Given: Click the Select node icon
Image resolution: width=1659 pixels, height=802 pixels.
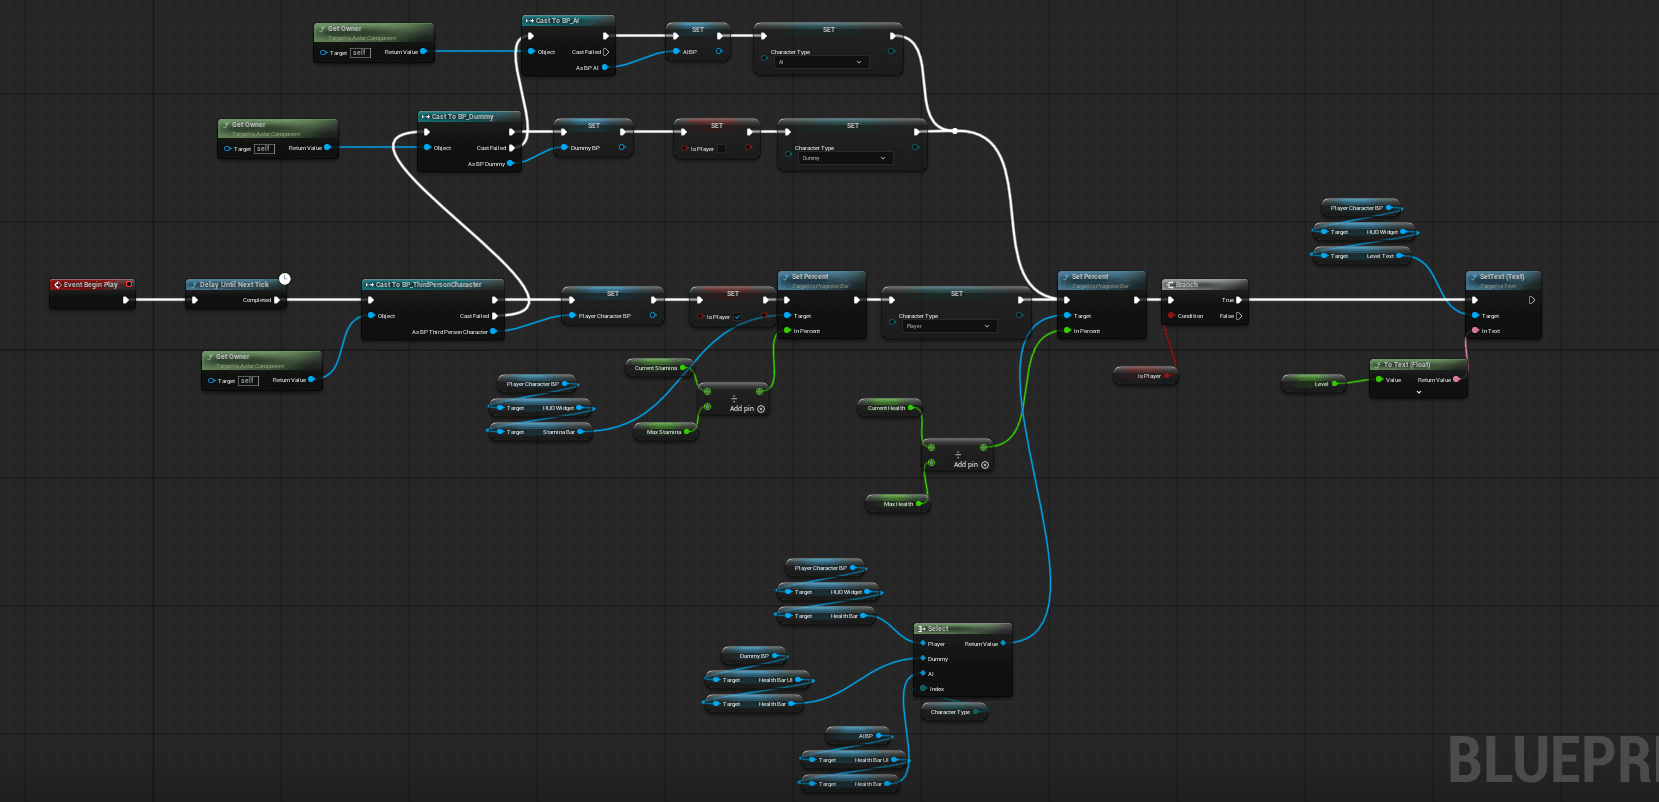Looking at the screenshot, I should click(922, 629).
